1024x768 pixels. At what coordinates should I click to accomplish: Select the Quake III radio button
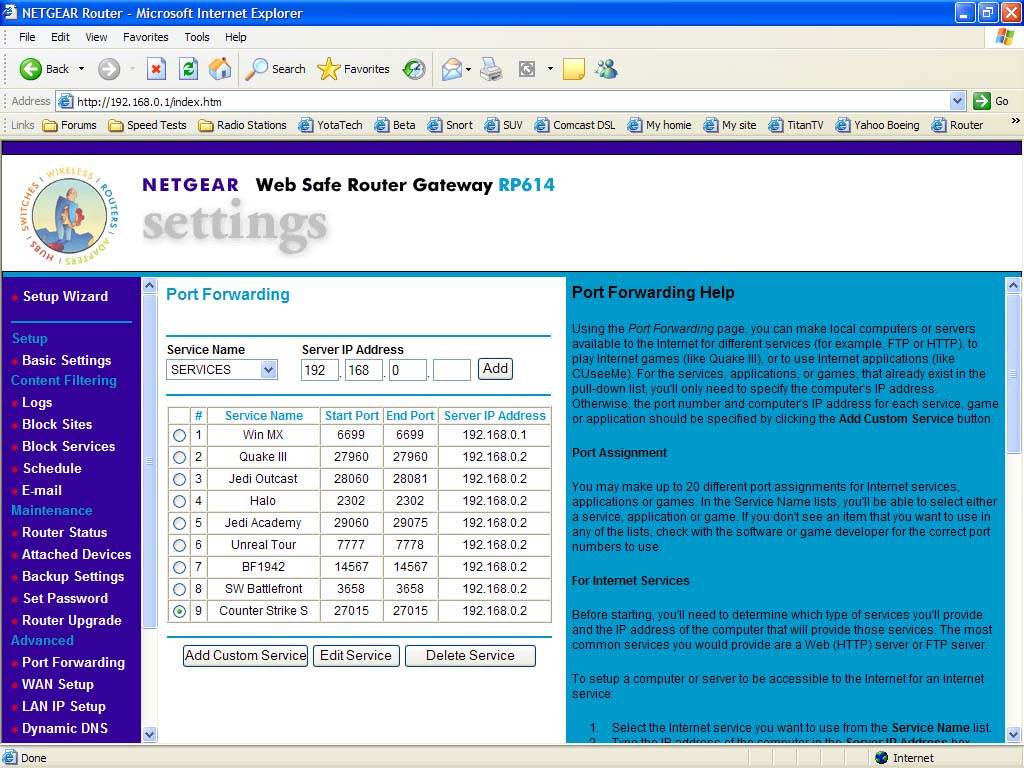179,457
